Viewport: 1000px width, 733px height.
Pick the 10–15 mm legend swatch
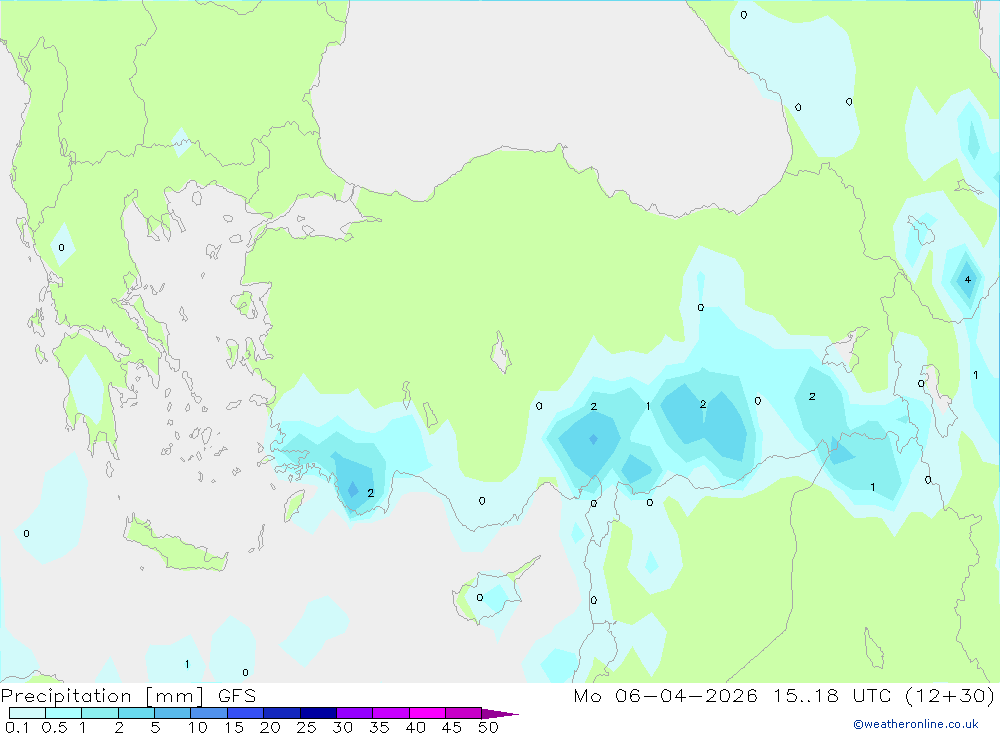tap(209, 713)
